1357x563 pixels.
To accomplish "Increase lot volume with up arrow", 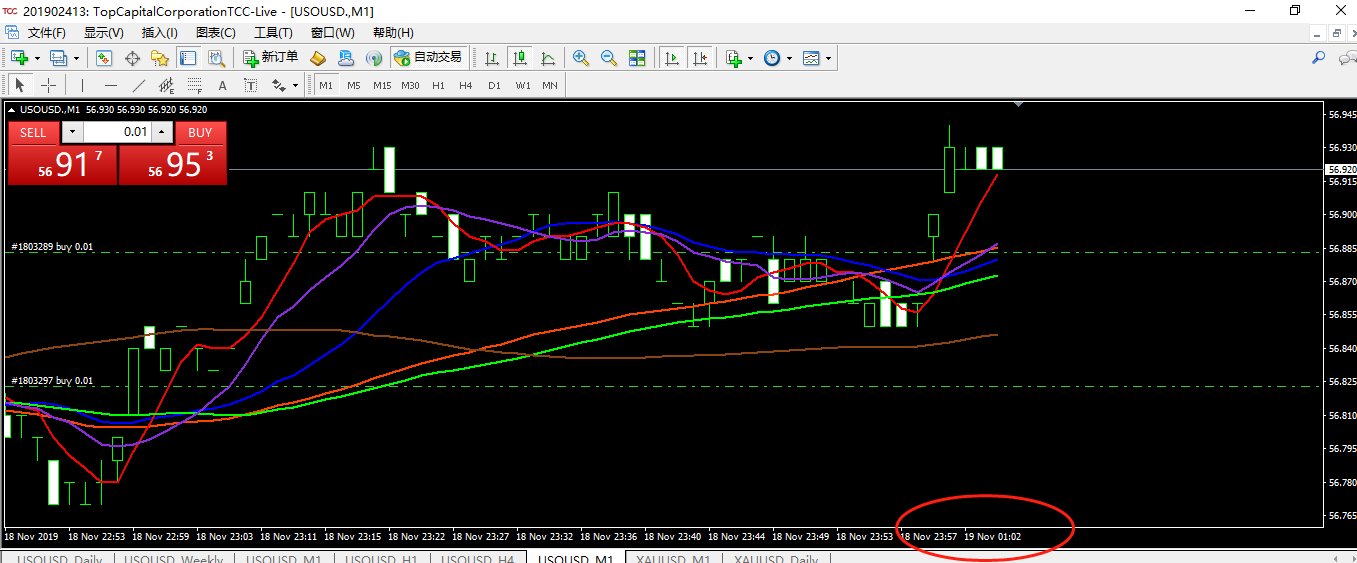I will (x=162, y=132).
